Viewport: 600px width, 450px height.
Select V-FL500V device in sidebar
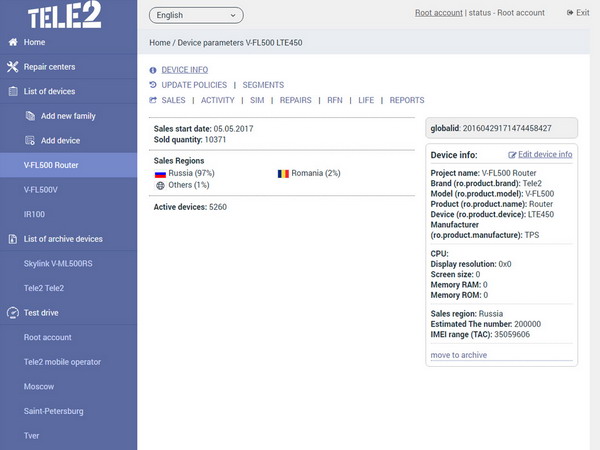[41, 189]
